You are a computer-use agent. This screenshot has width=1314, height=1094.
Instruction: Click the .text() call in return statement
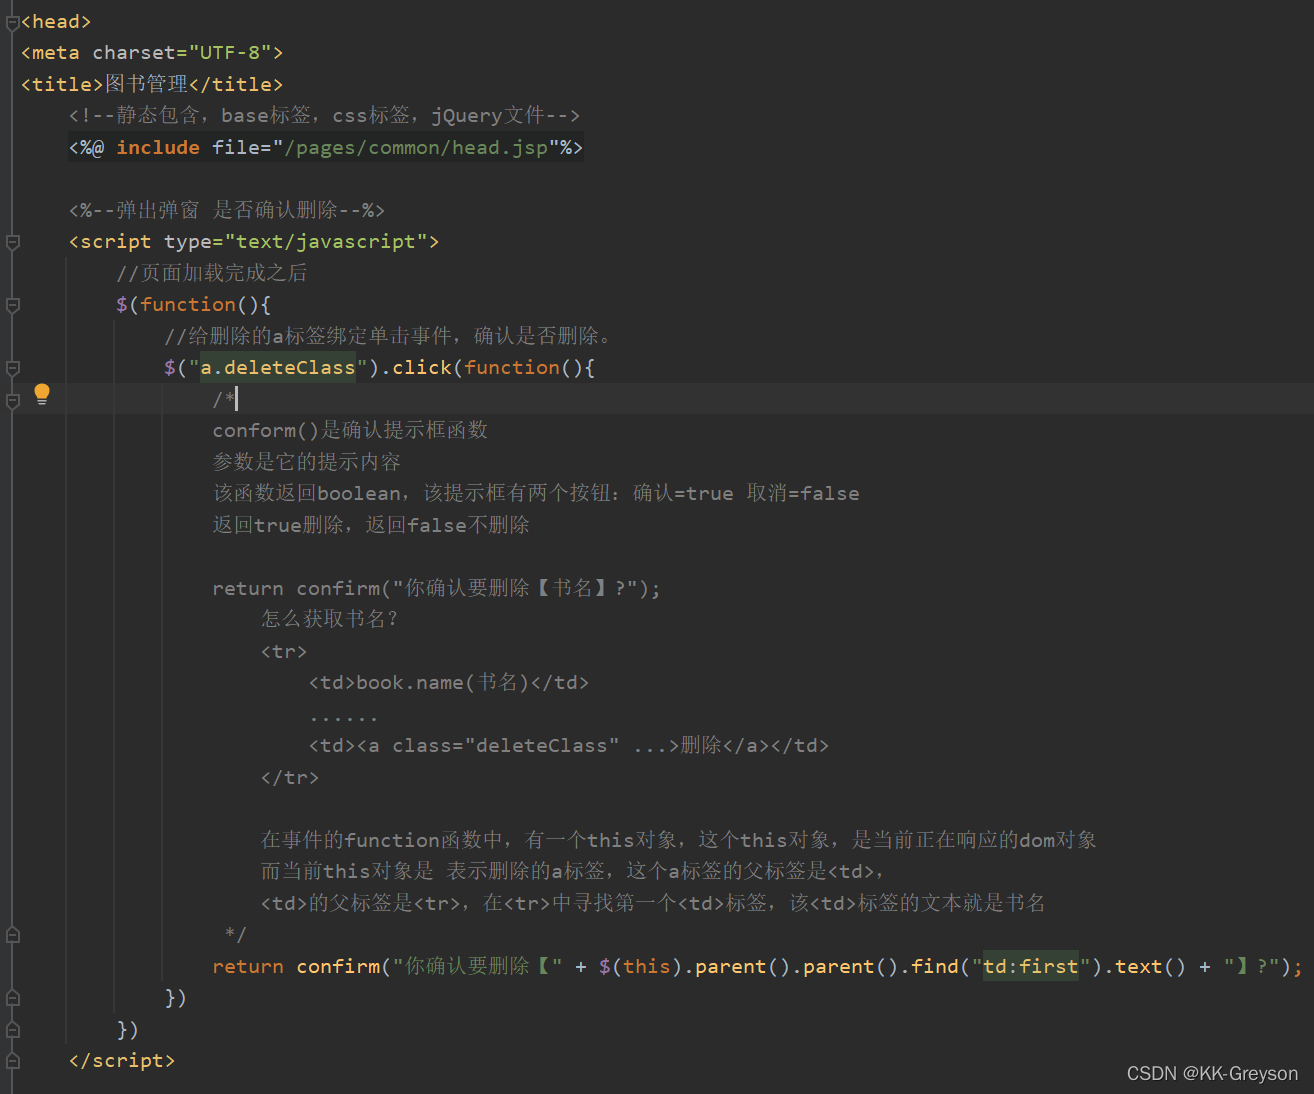[x=1144, y=966]
